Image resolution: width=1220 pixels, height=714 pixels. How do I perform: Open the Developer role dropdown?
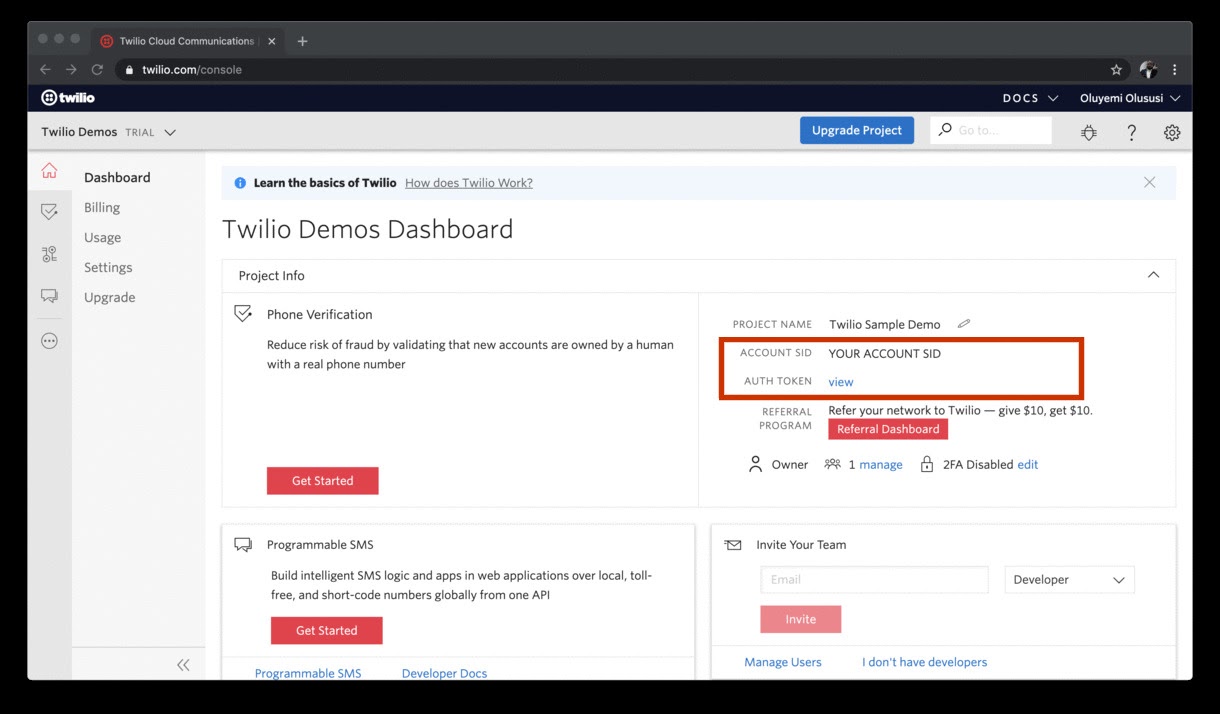pos(1069,580)
